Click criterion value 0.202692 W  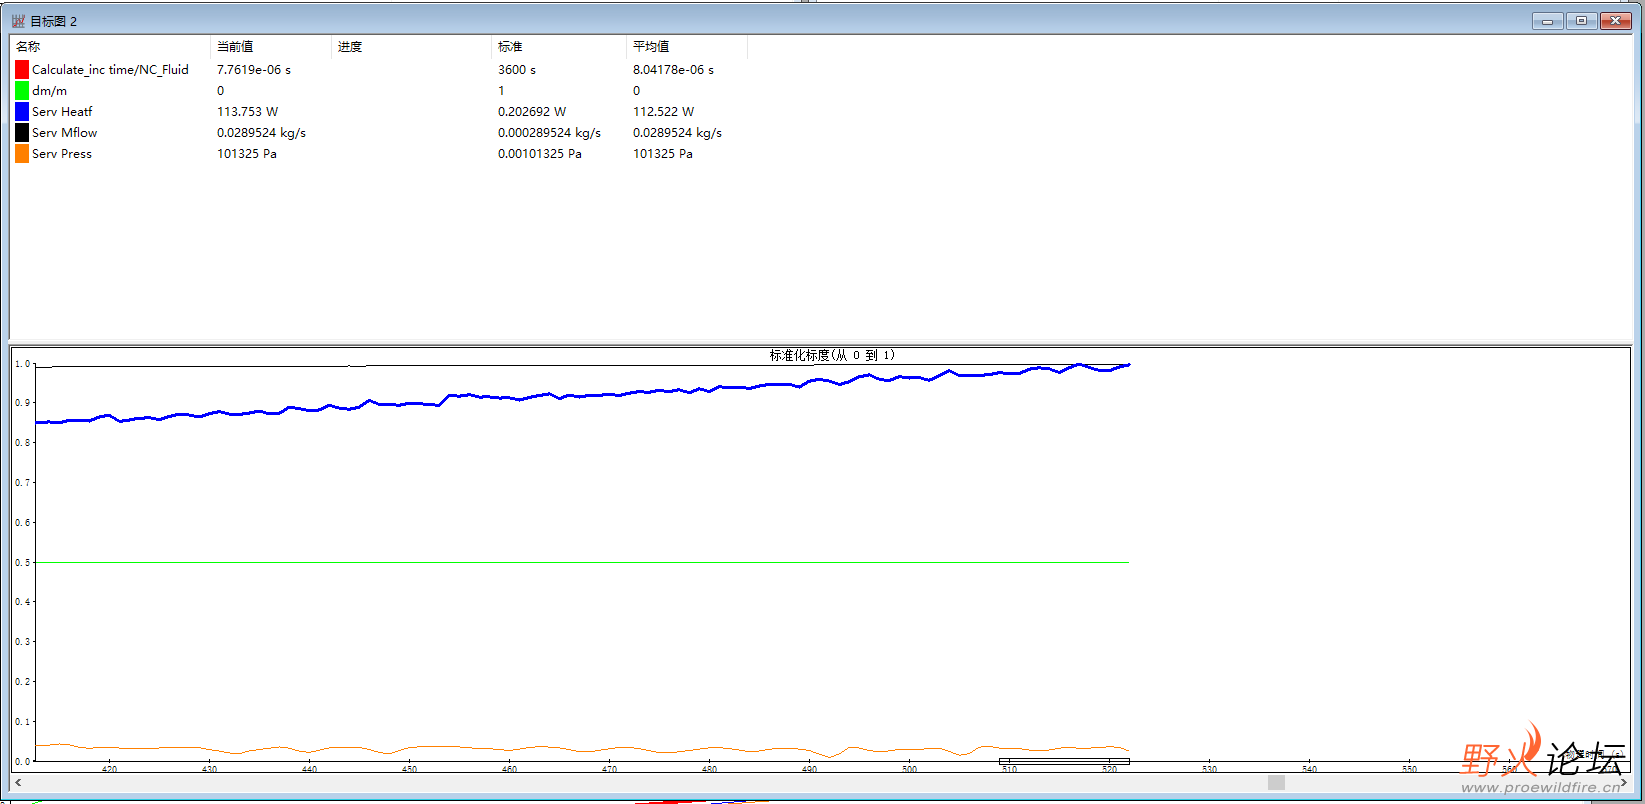click(532, 112)
